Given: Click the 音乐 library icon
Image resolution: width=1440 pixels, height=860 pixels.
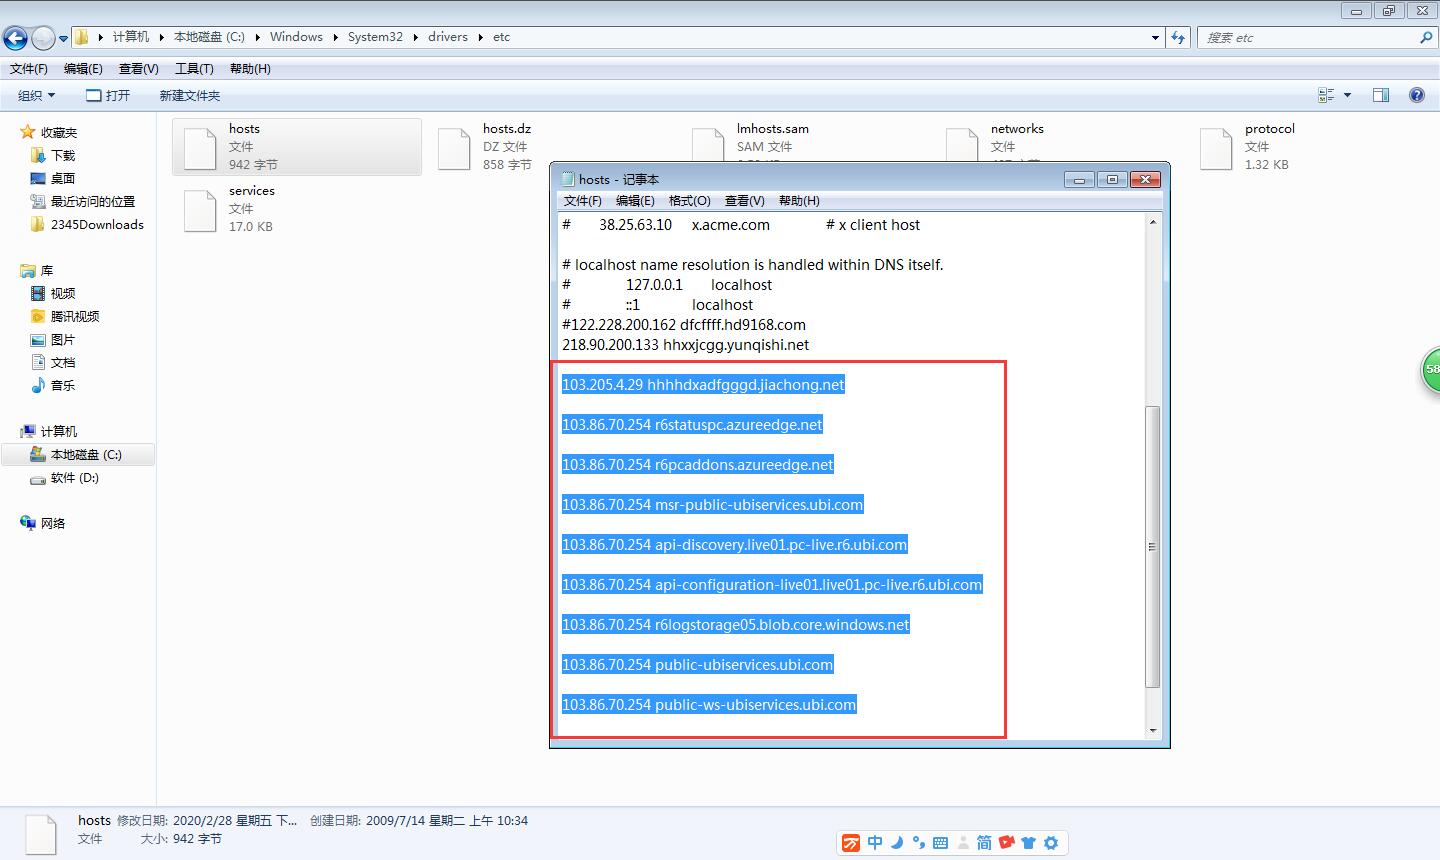Looking at the screenshot, I should tap(38, 385).
